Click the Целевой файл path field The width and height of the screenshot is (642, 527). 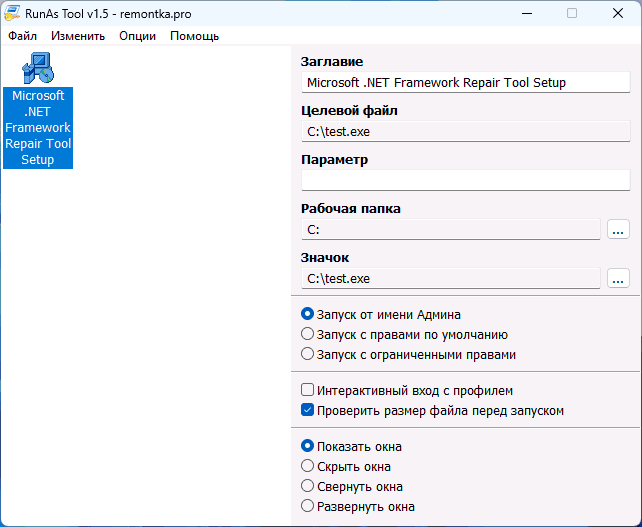point(465,131)
